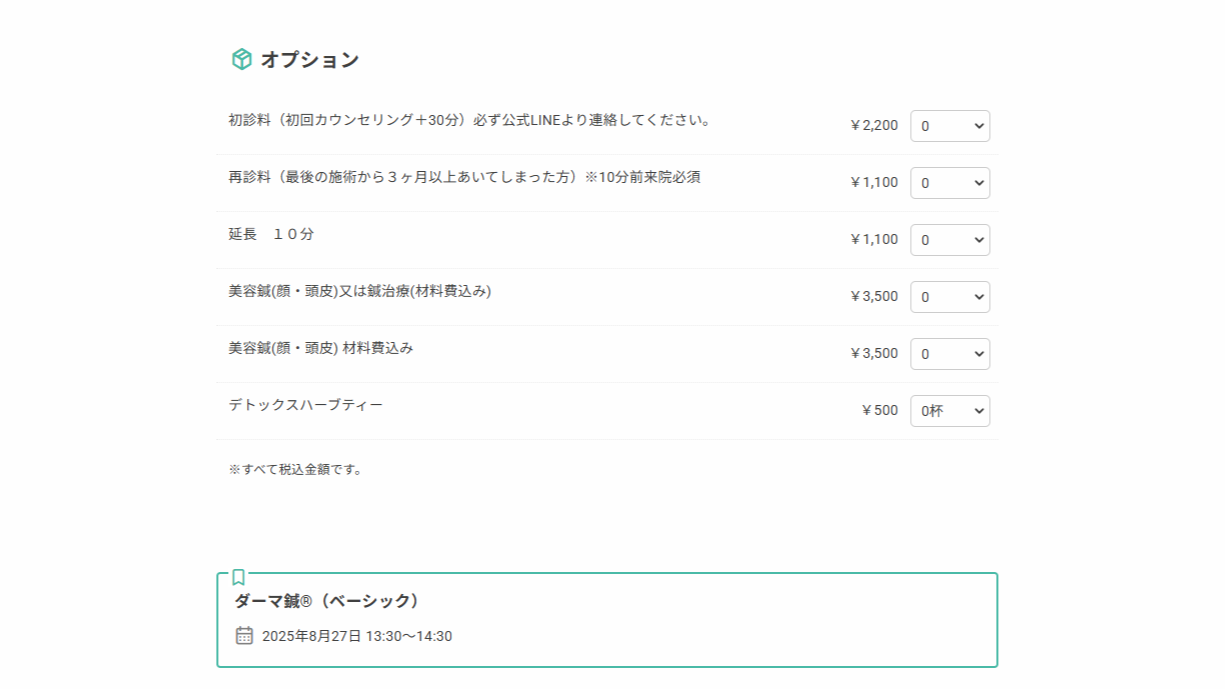1225x689 pixels.
Task: Open quantity dropdown for 美容鍼又は鍼治療
Action: [x=950, y=297]
